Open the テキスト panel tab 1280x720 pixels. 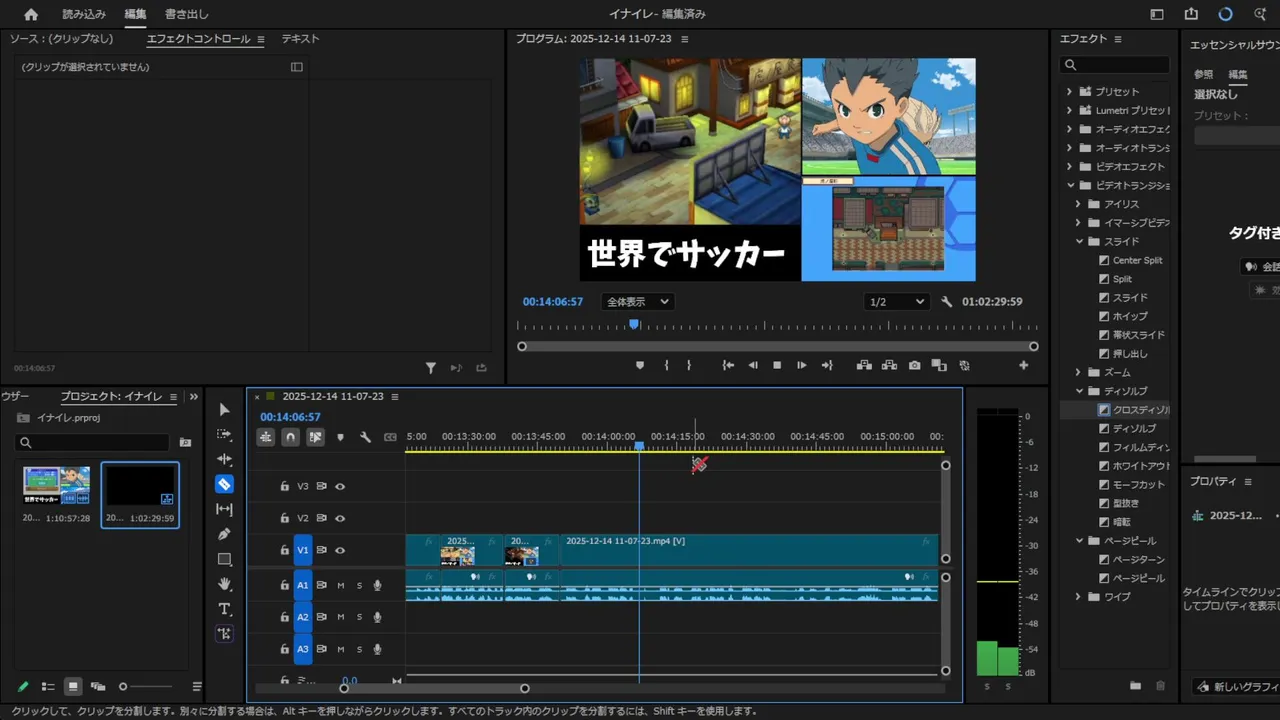coord(300,39)
